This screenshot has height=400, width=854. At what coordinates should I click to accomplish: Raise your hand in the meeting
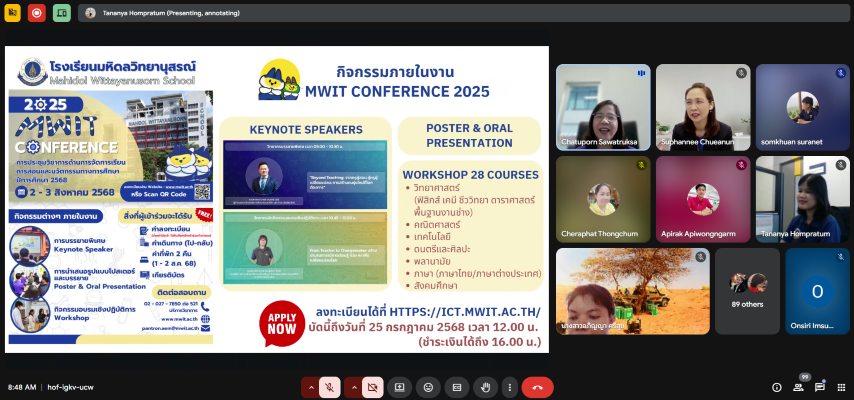click(x=485, y=387)
